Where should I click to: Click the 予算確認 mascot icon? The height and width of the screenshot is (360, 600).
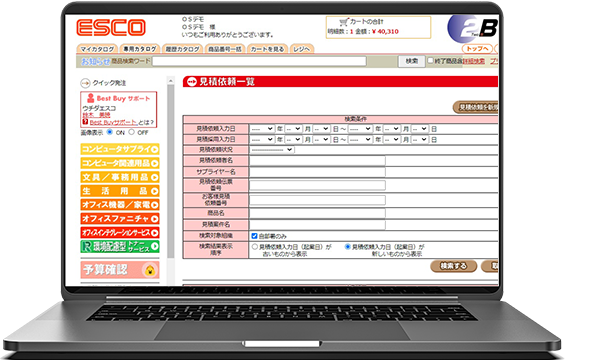(150, 270)
